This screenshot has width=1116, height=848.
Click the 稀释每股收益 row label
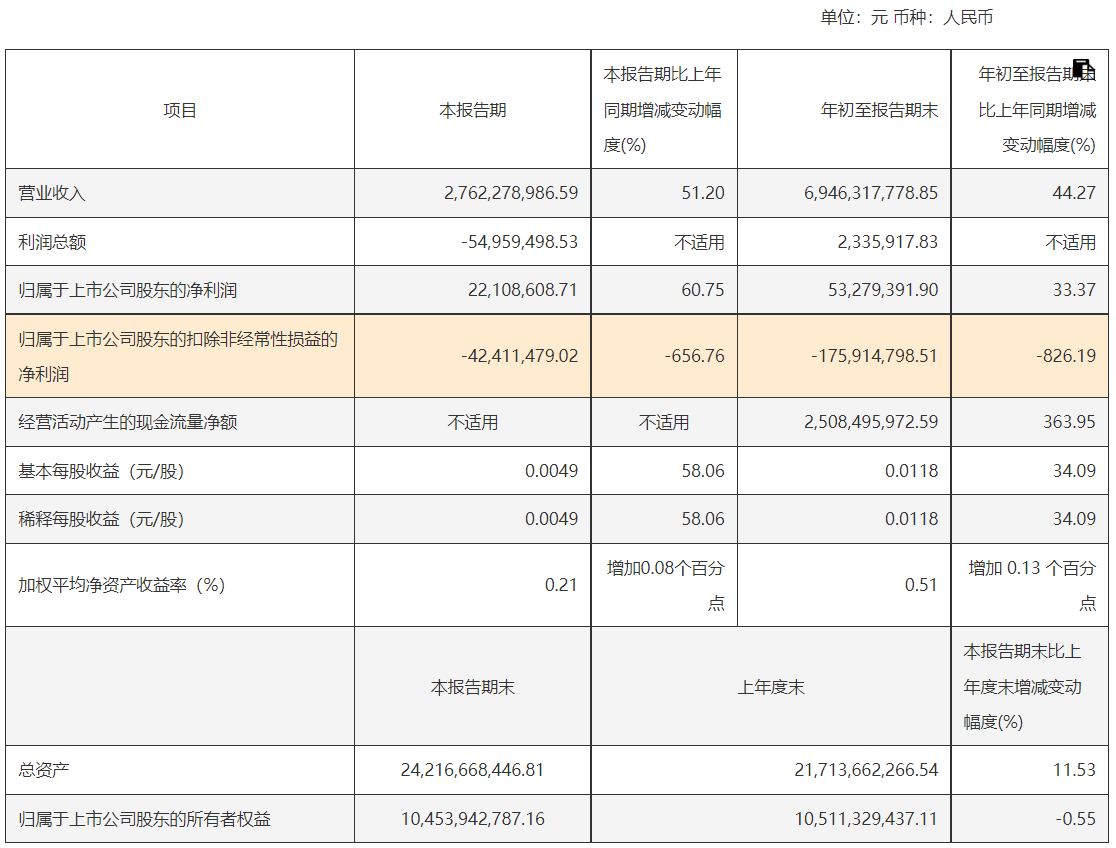101,519
